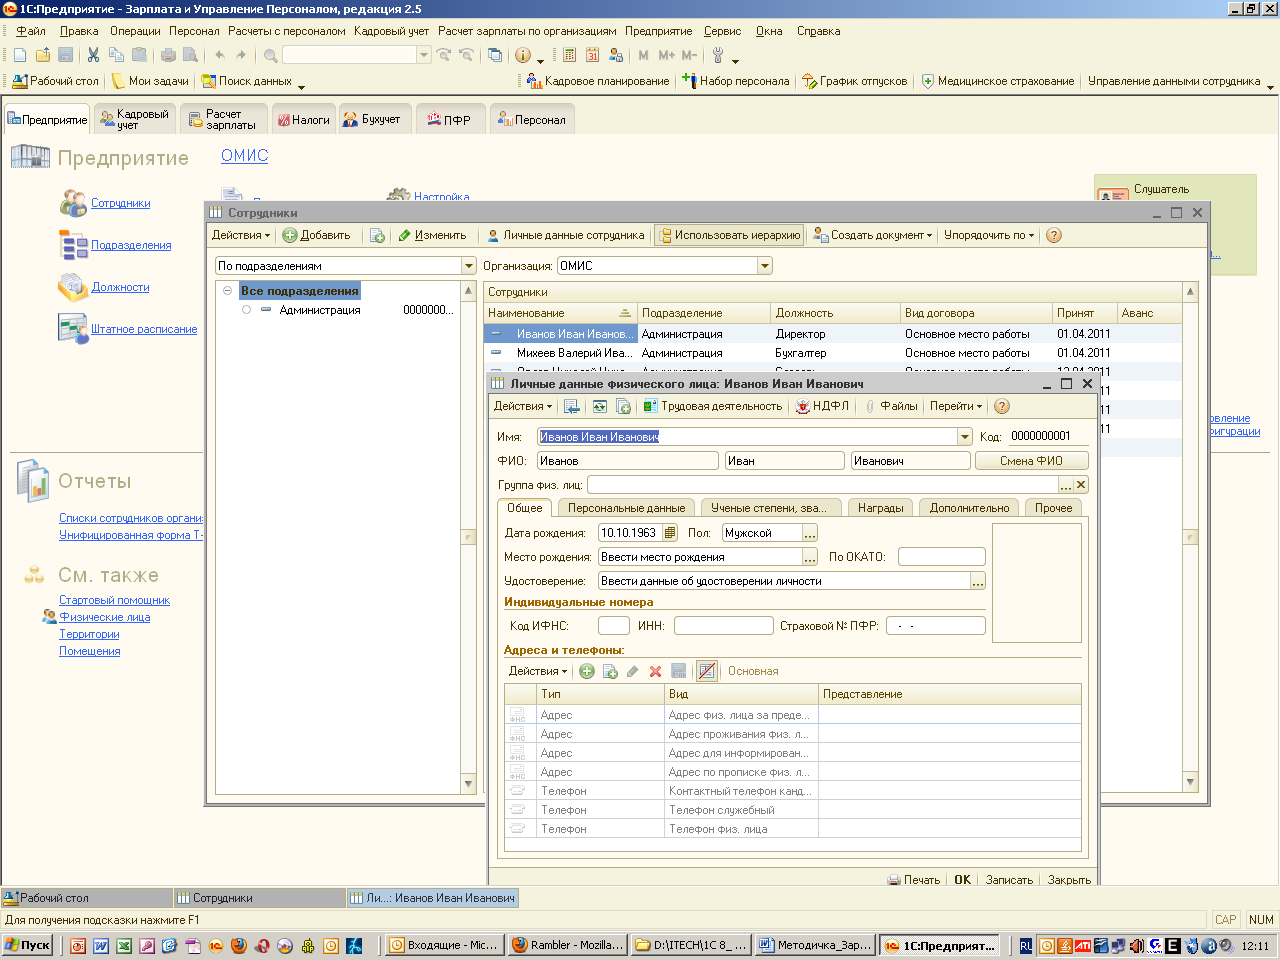Screen dimensions: 1280x960
Task: Open Действия dropdown in Адреса и телефоны
Action: pyautogui.click(x=538, y=671)
